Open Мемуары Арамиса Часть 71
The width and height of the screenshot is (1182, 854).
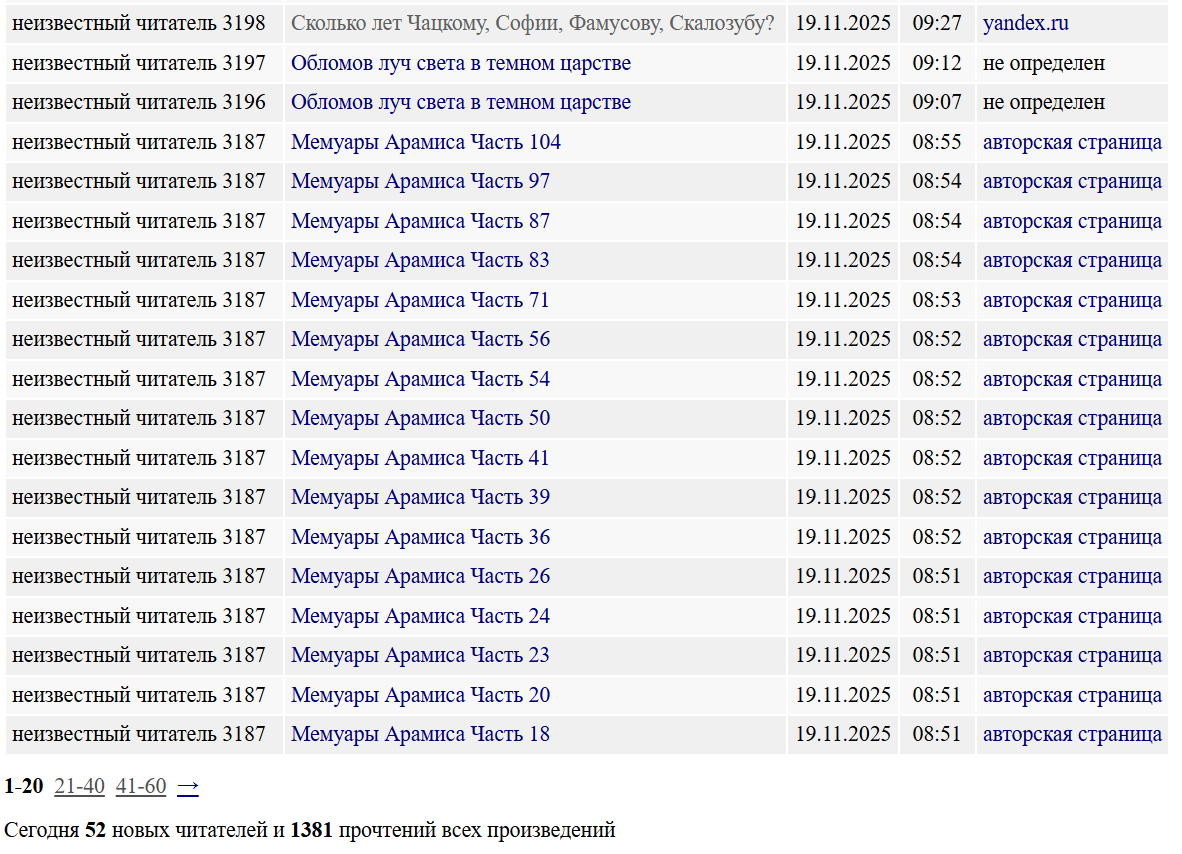pos(420,300)
